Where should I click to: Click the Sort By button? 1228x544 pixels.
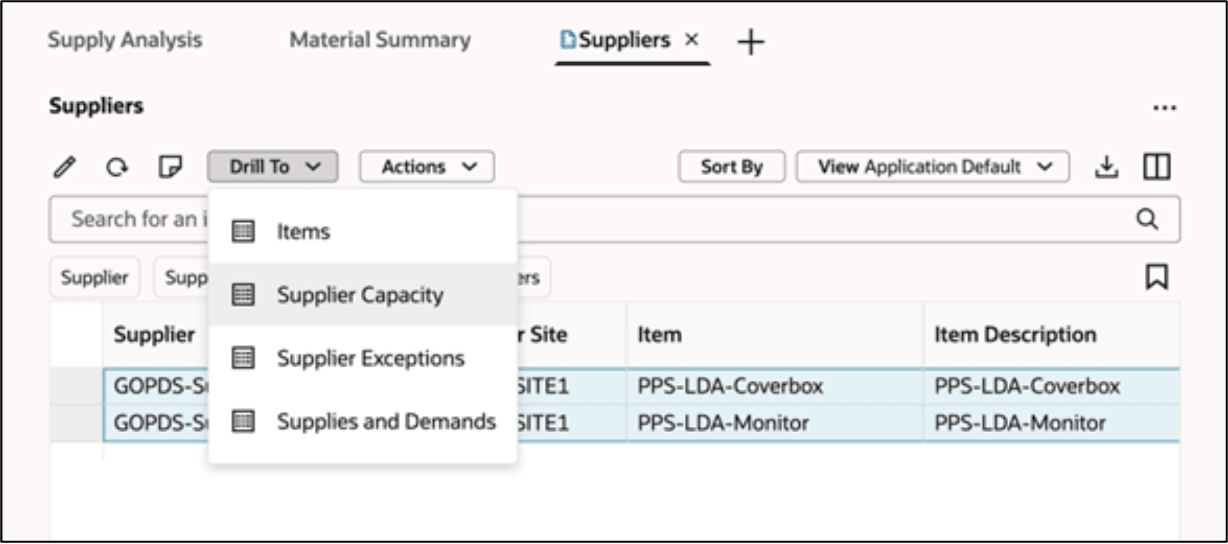[x=731, y=167]
